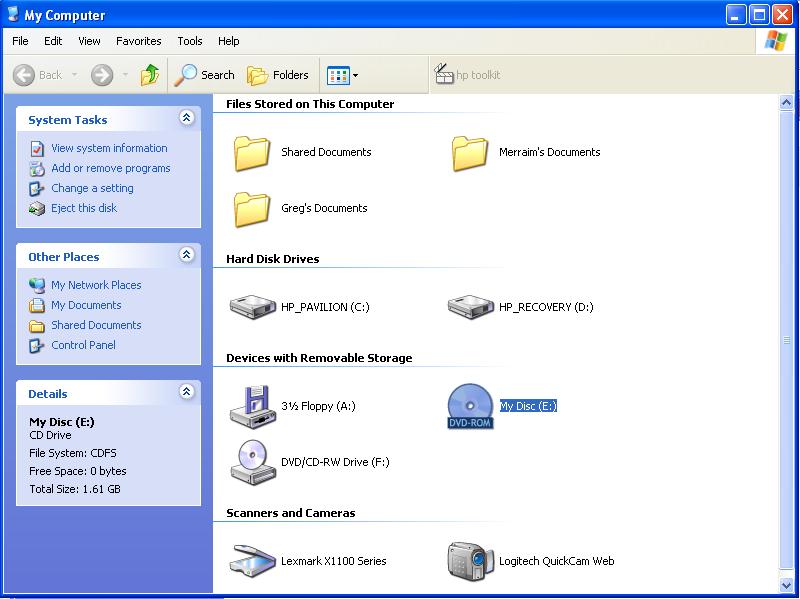Click the HP_PAVILION (C:) label
The height and width of the screenshot is (599, 800).
click(x=325, y=307)
